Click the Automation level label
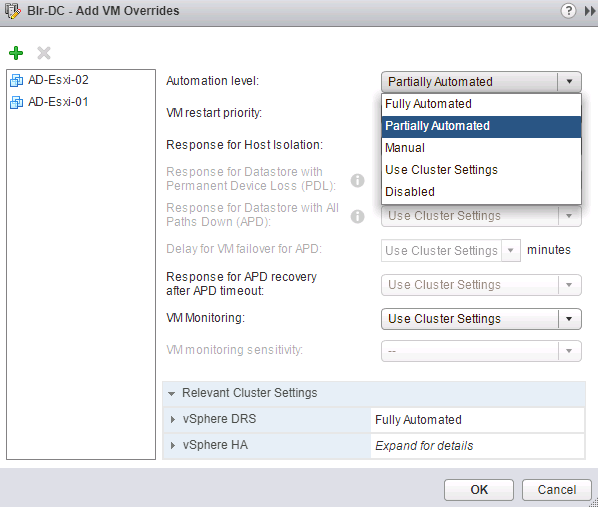 tap(212, 81)
